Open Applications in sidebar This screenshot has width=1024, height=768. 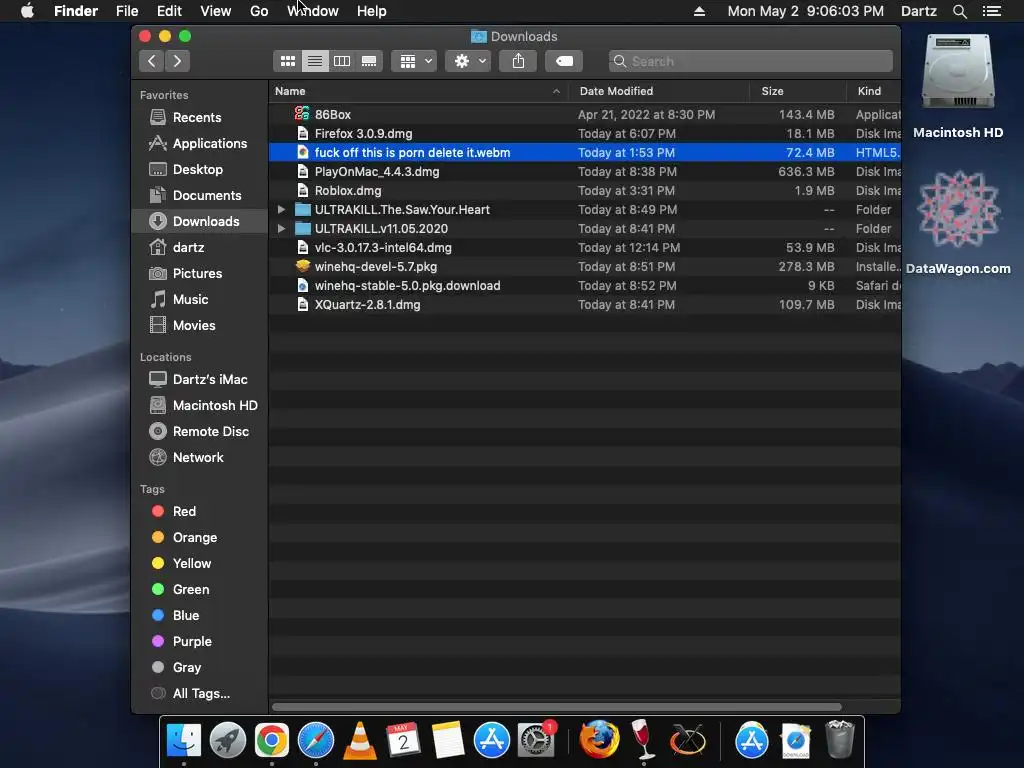pos(199,144)
